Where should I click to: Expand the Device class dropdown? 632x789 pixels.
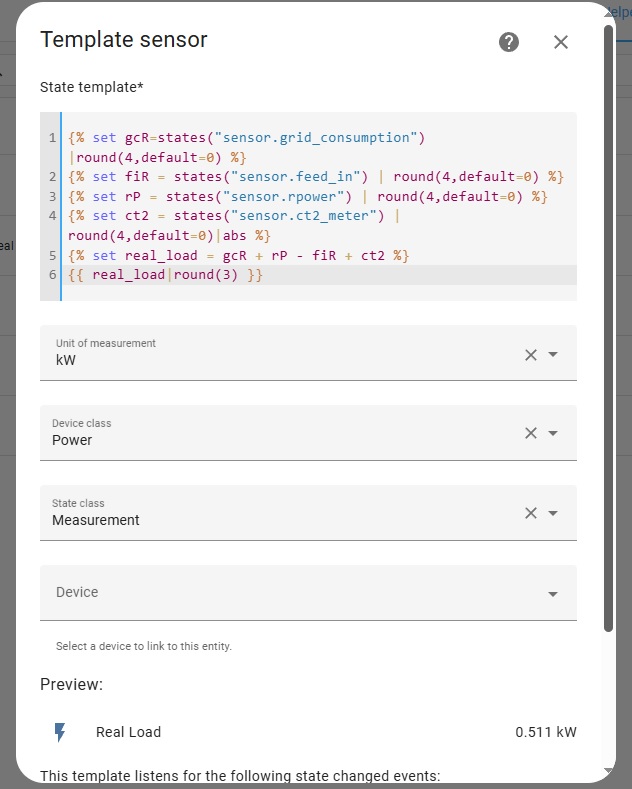(553, 433)
